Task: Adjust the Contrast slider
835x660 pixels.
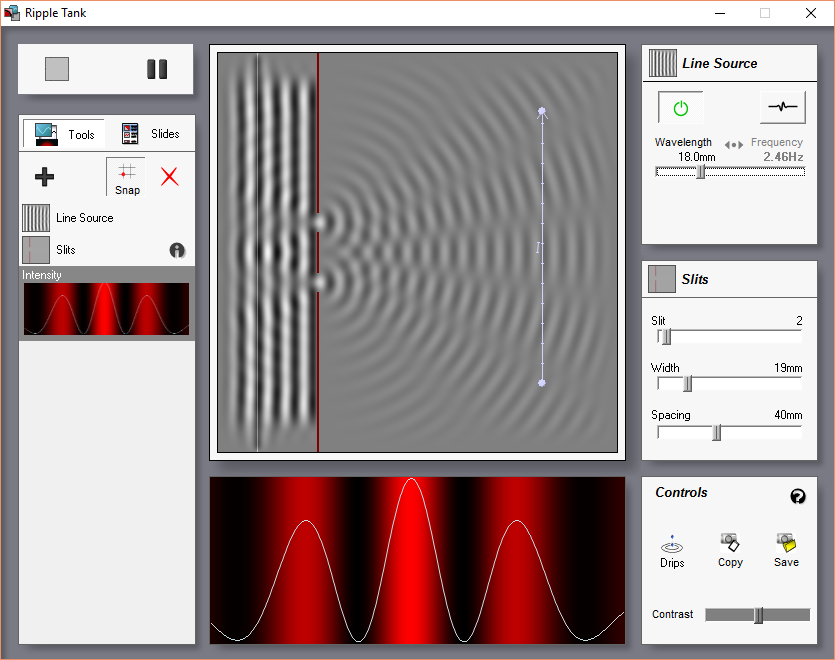Action: 758,615
